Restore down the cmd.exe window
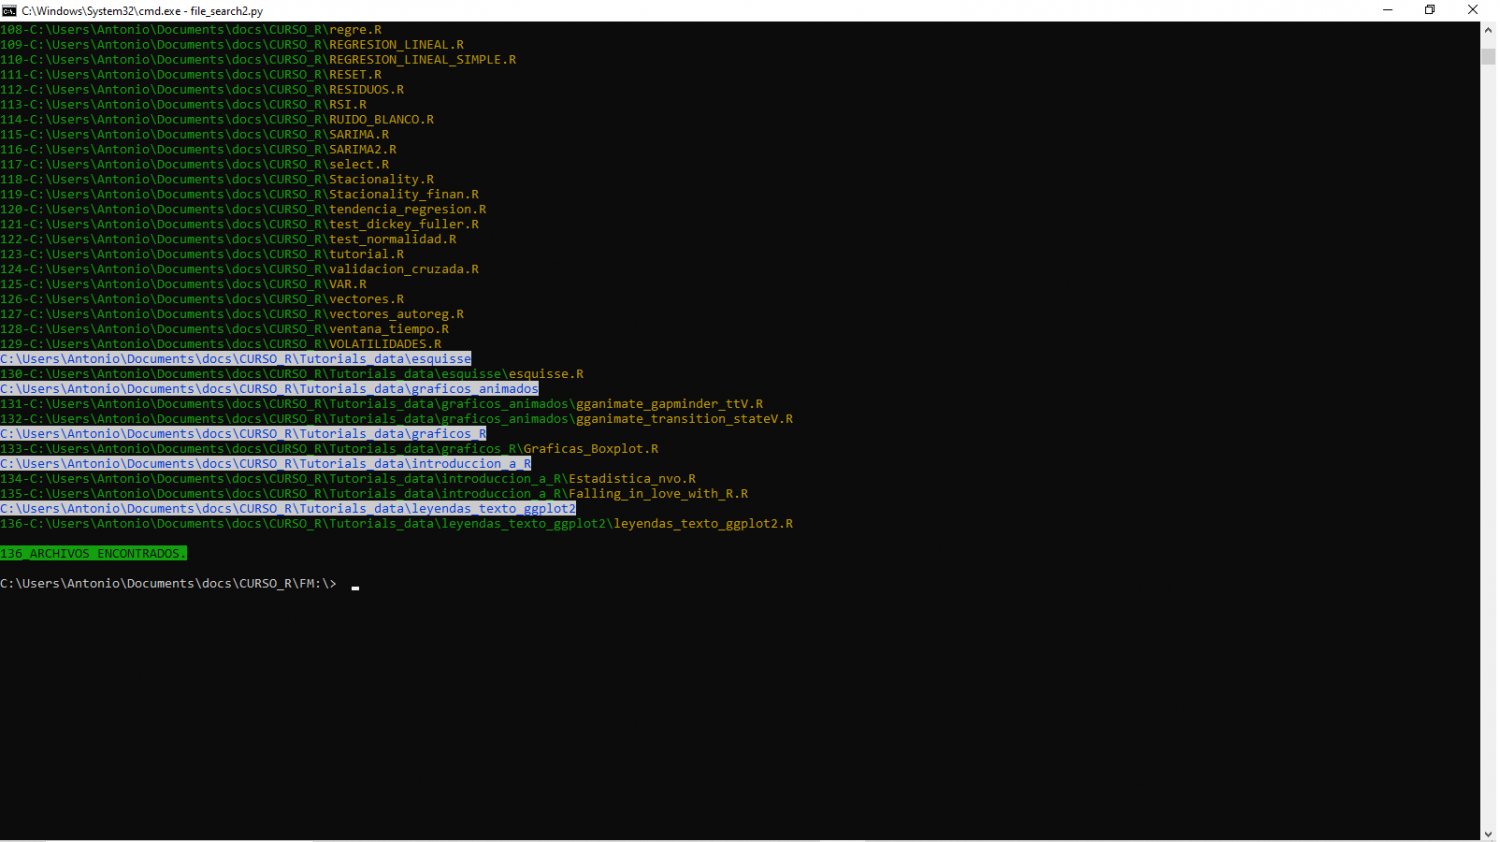The image size is (1500, 842). point(1430,10)
